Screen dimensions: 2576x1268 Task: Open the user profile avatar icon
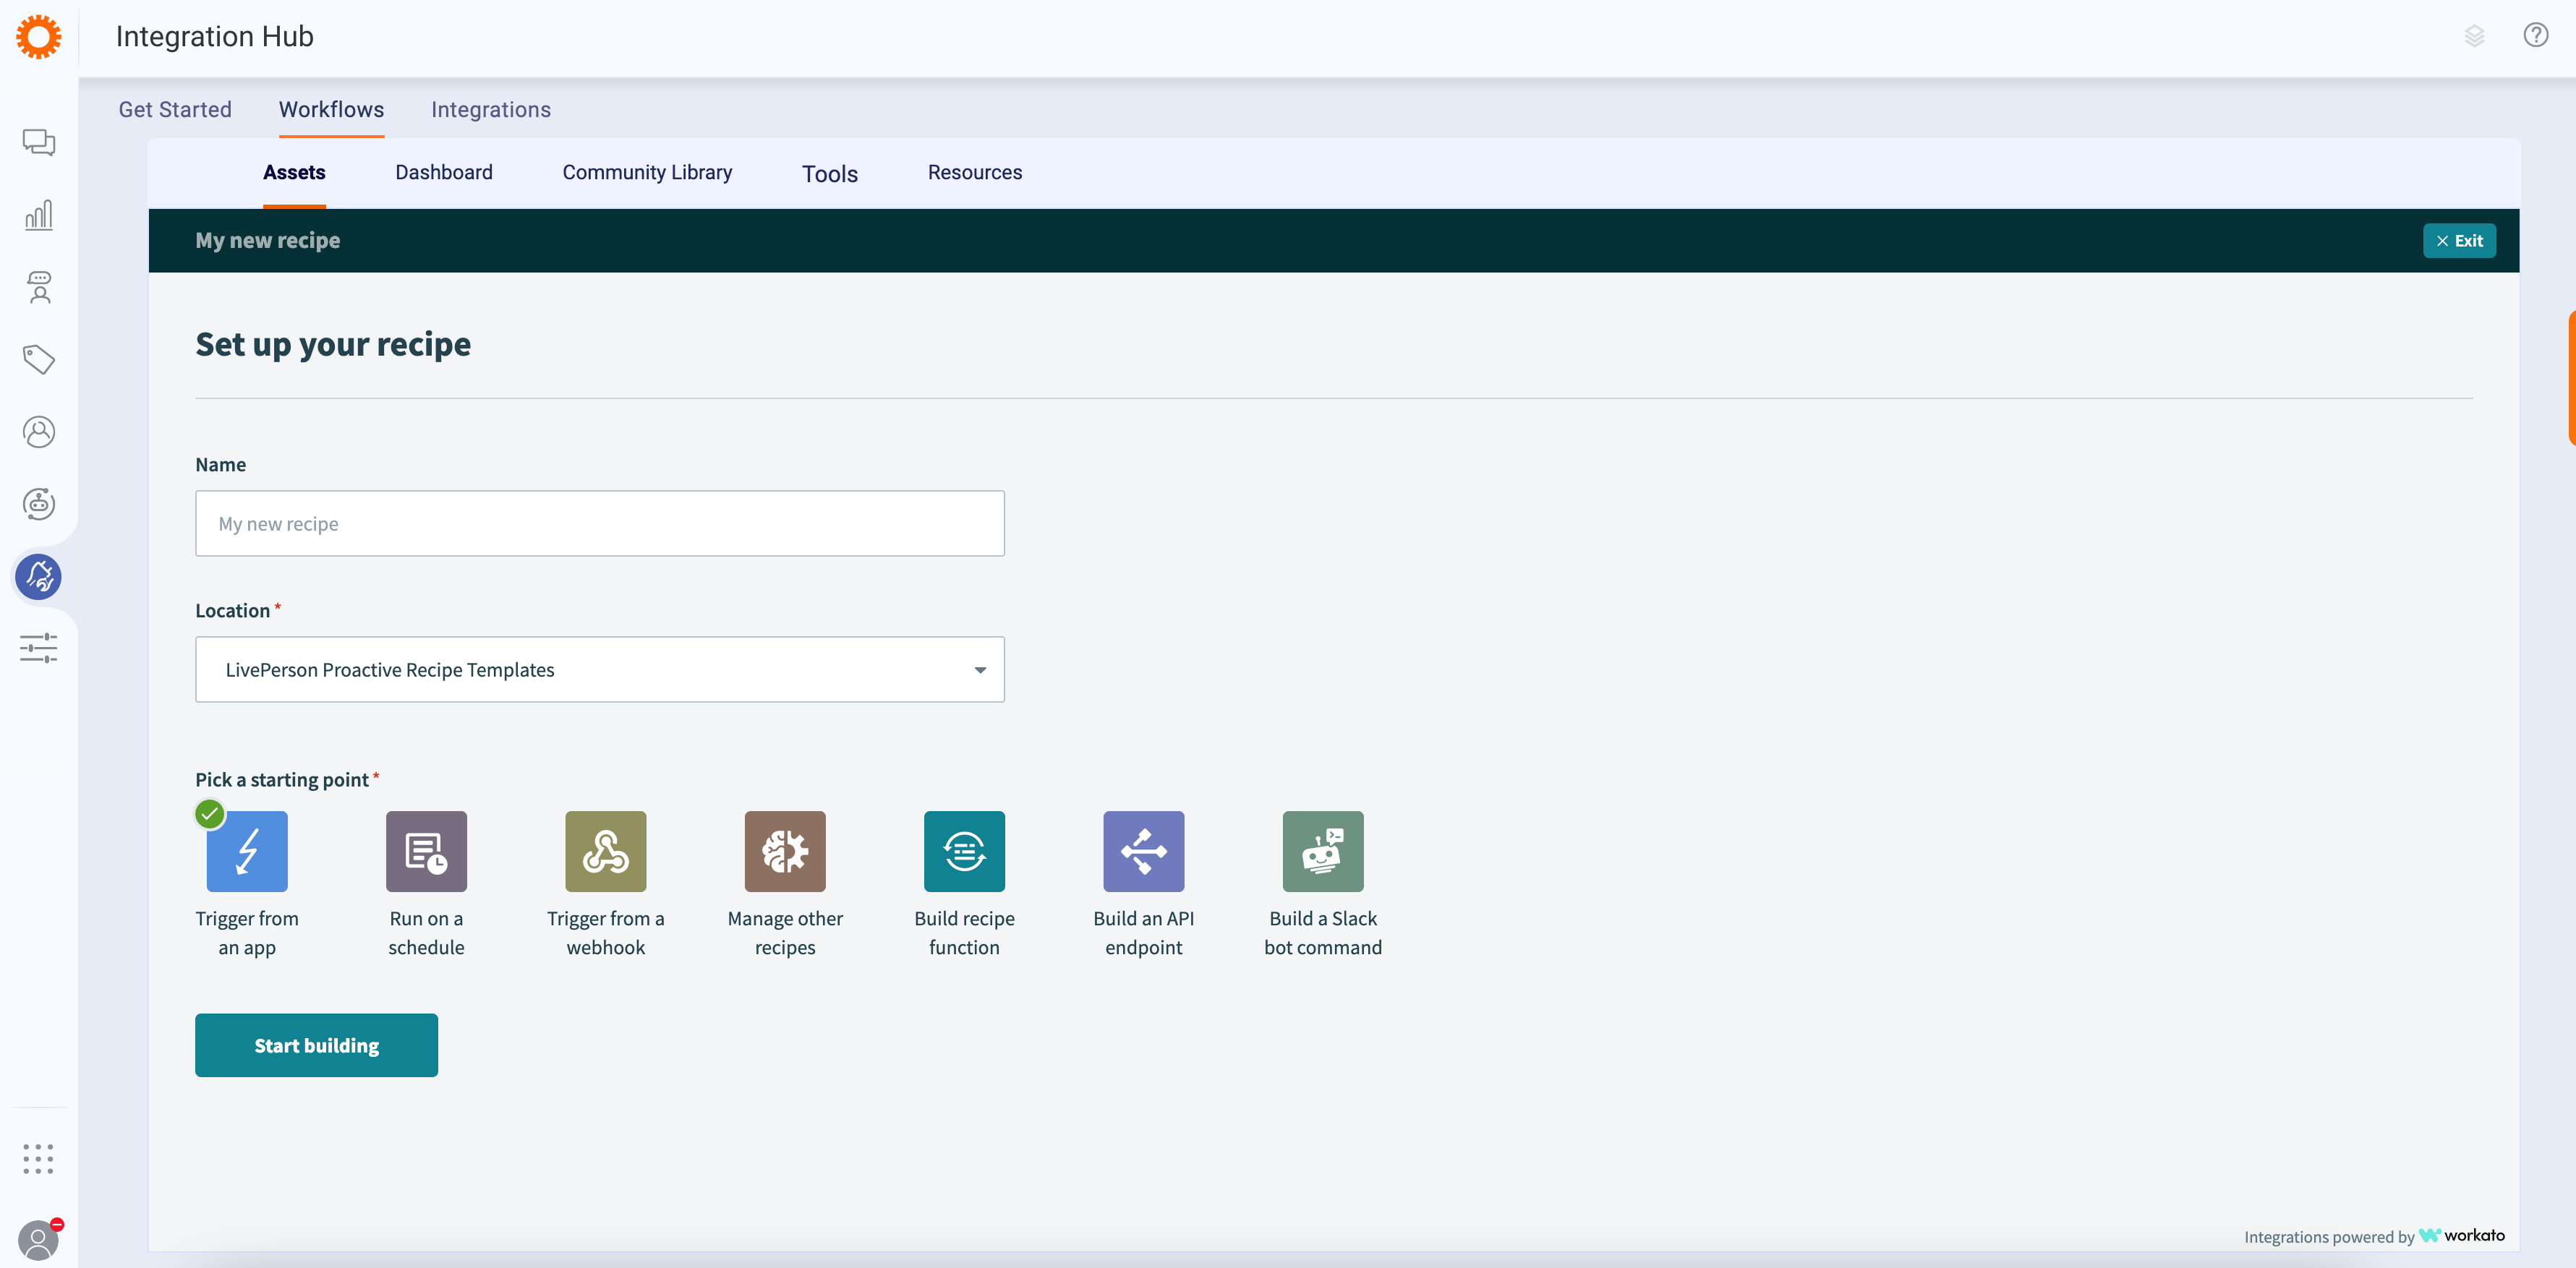click(39, 1241)
